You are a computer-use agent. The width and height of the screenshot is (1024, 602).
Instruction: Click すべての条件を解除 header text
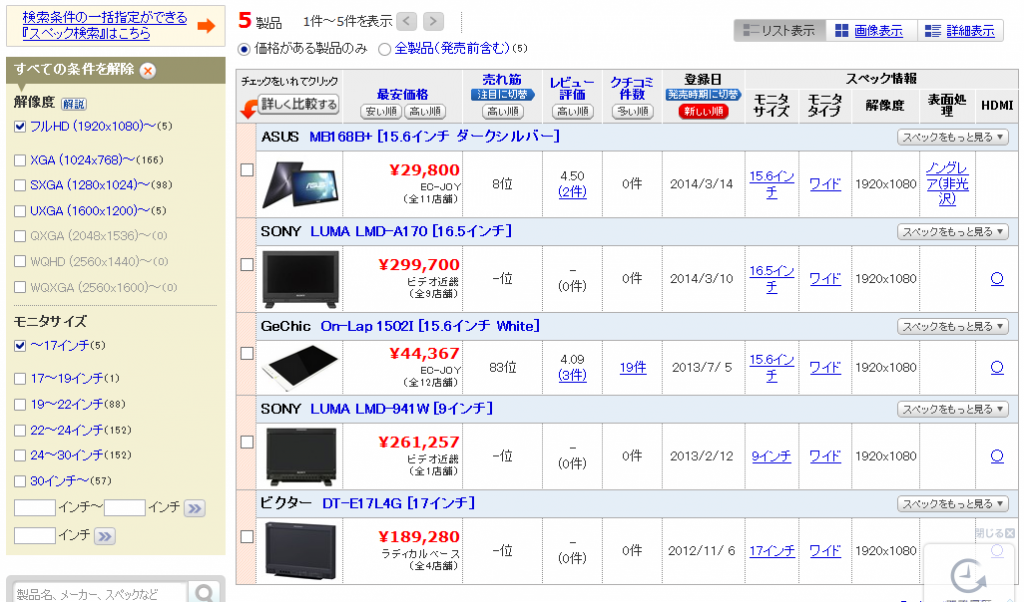tap(74, 69)
